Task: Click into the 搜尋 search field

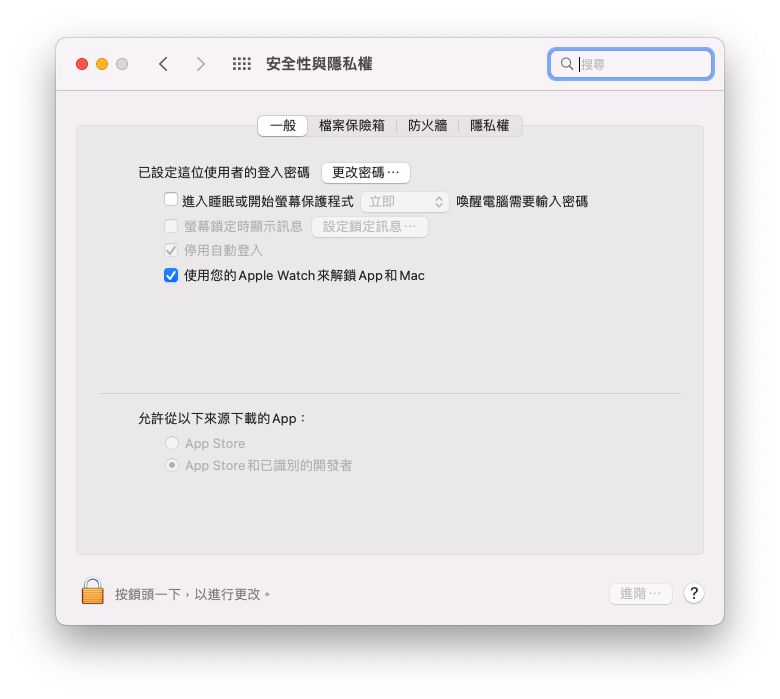Action: tap(631, 64)
